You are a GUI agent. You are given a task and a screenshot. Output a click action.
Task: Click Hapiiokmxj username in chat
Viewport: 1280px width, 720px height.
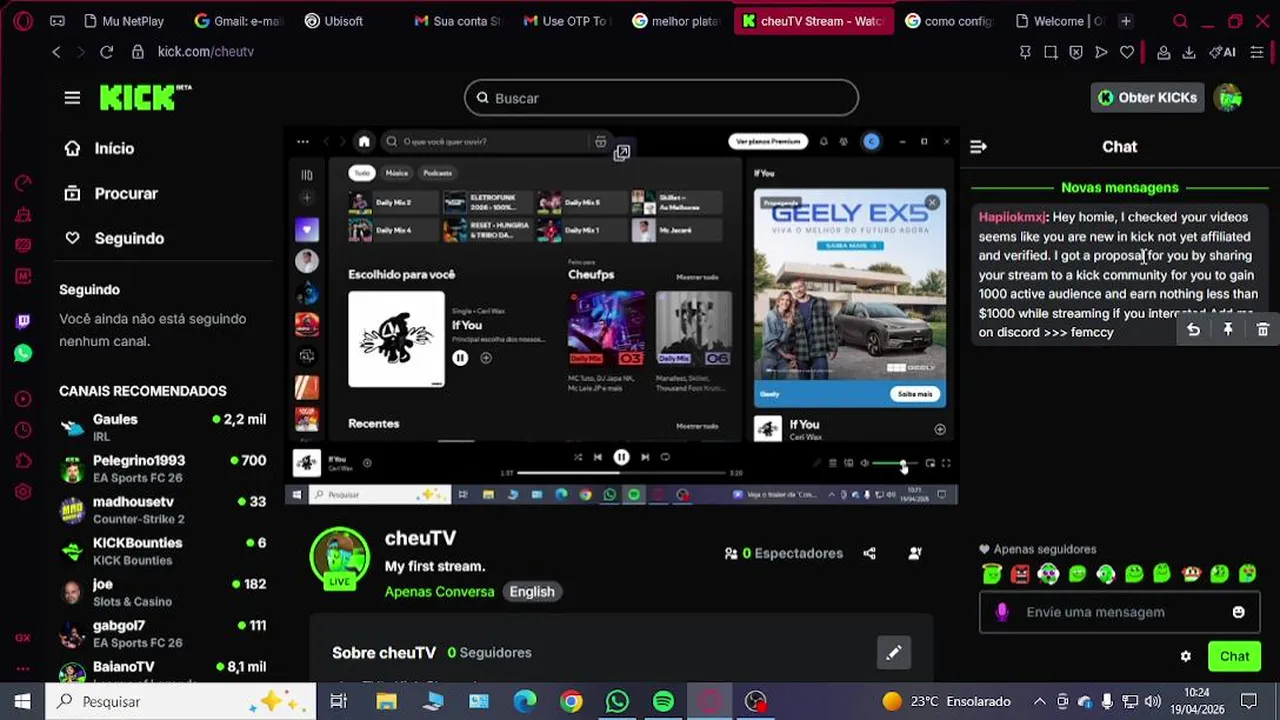[x=1012, y=217]
